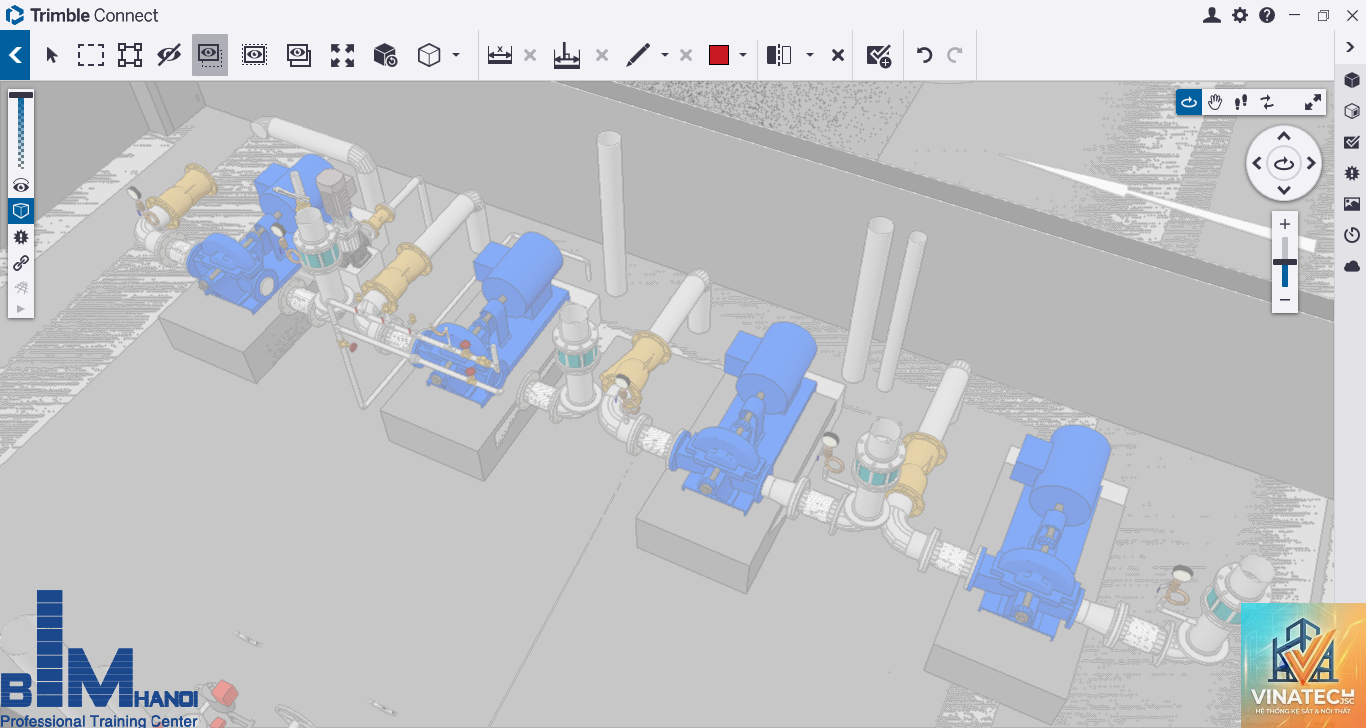Rotate view up on navigation wheel
1366x728 pixels.
(1285, 137)
